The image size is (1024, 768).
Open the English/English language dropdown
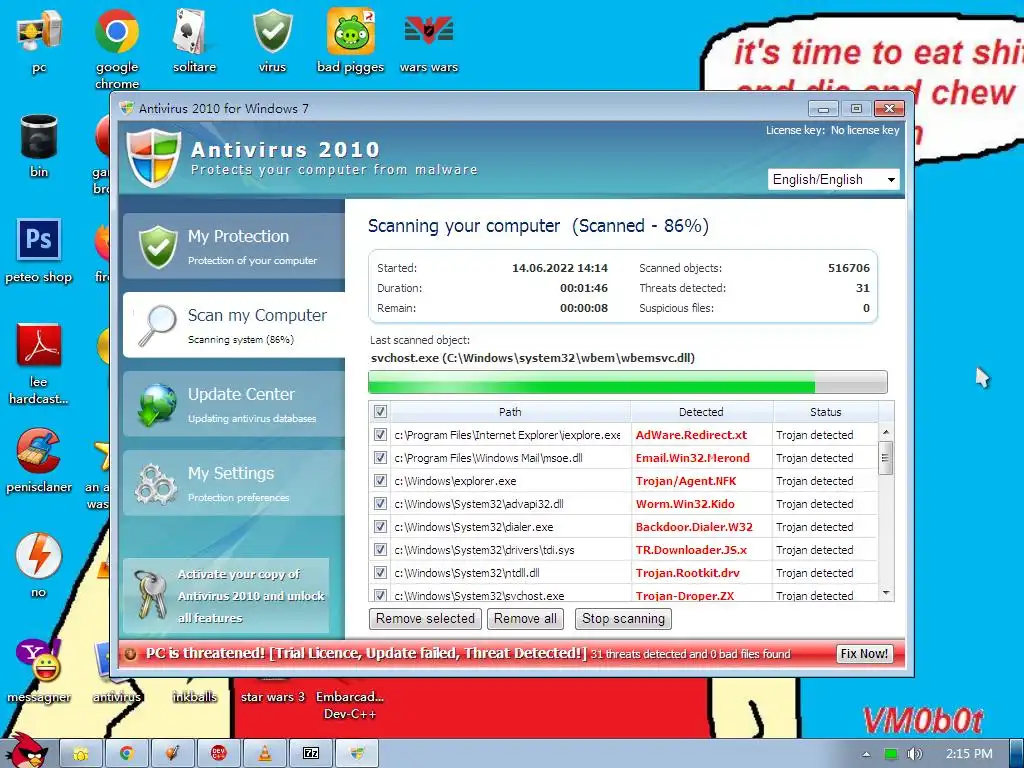[833, 180]
